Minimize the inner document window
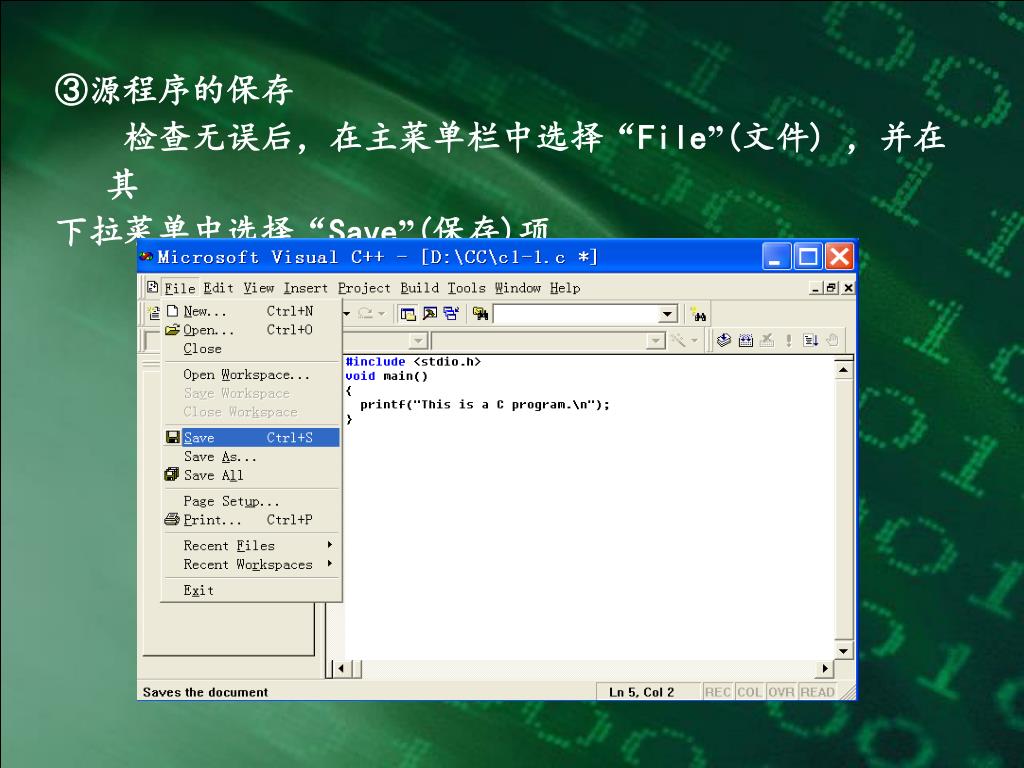Image resolution: width=1024 pixels, height=768 pixels. [x=816, y=287]
